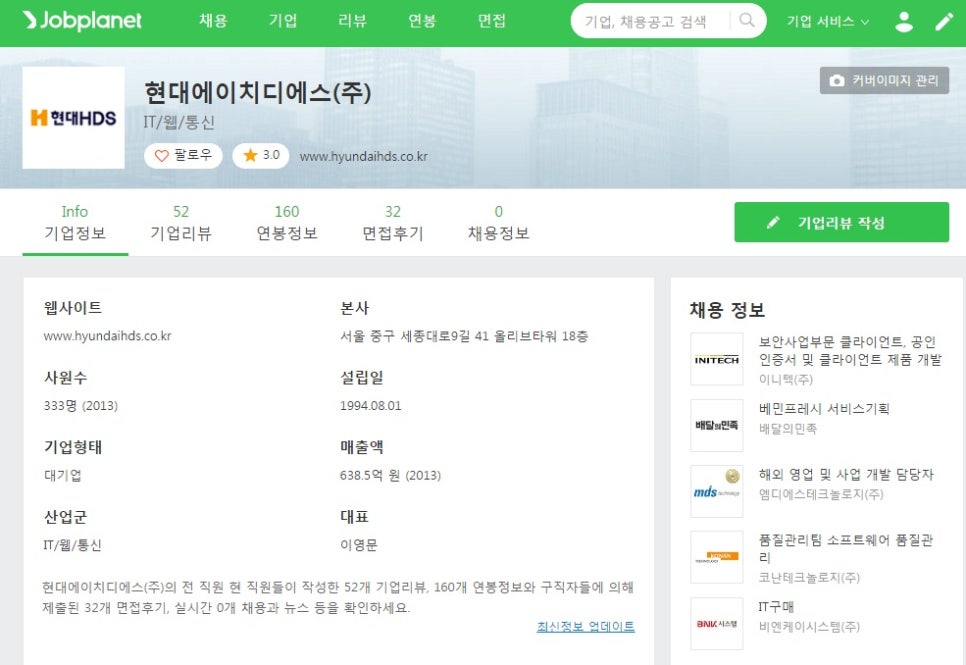Image resolution: width=966 pixels, height=665 pixels.
Task: Open 커버이미지 관리 camera button
Action: [884, 81]
